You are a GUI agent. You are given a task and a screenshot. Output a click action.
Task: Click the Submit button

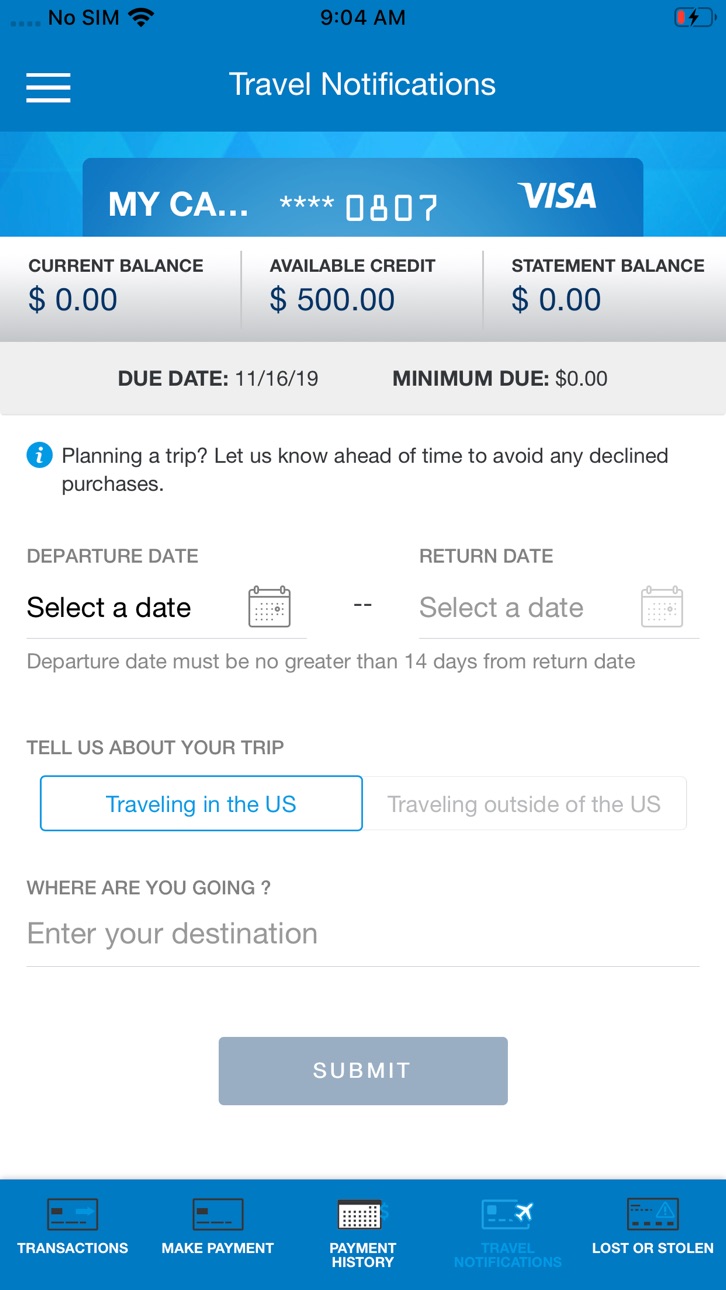pos(363,1071)
